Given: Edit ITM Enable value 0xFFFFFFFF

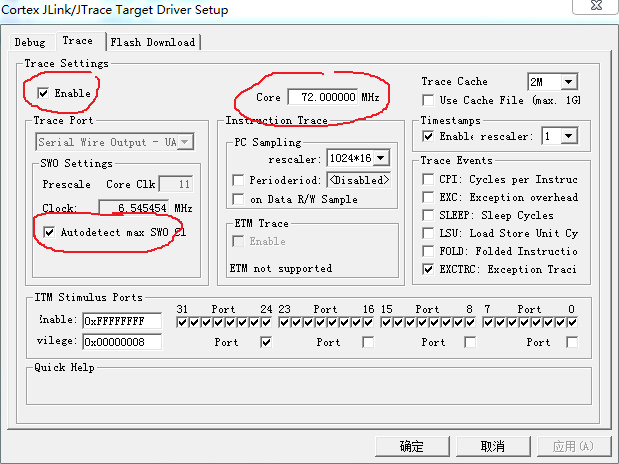Looking at the screenshot, I should [x=122, y=321].
